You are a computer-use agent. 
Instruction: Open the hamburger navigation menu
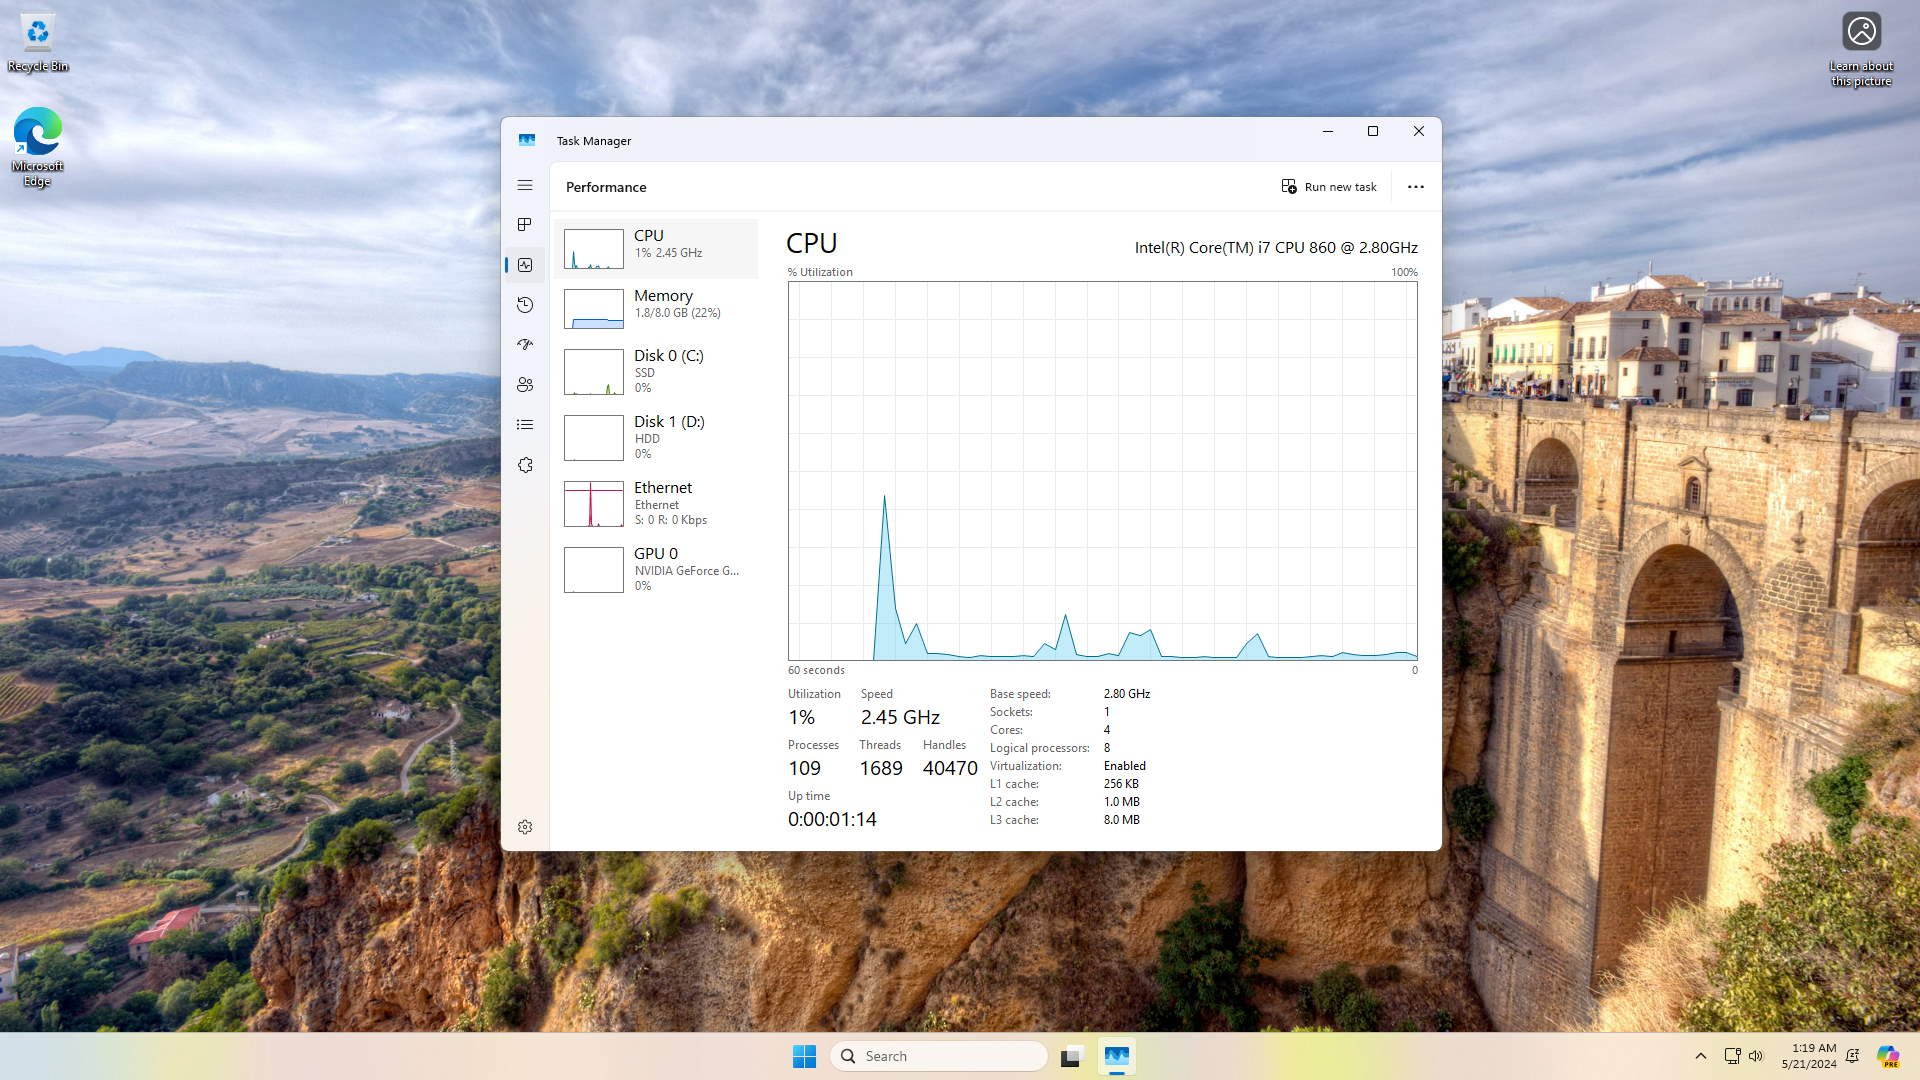pyautogui.click(x=525, y=185)
